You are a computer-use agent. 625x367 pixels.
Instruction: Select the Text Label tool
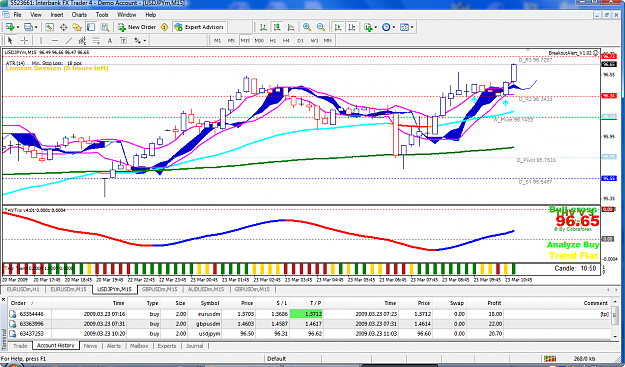[124, 40]
